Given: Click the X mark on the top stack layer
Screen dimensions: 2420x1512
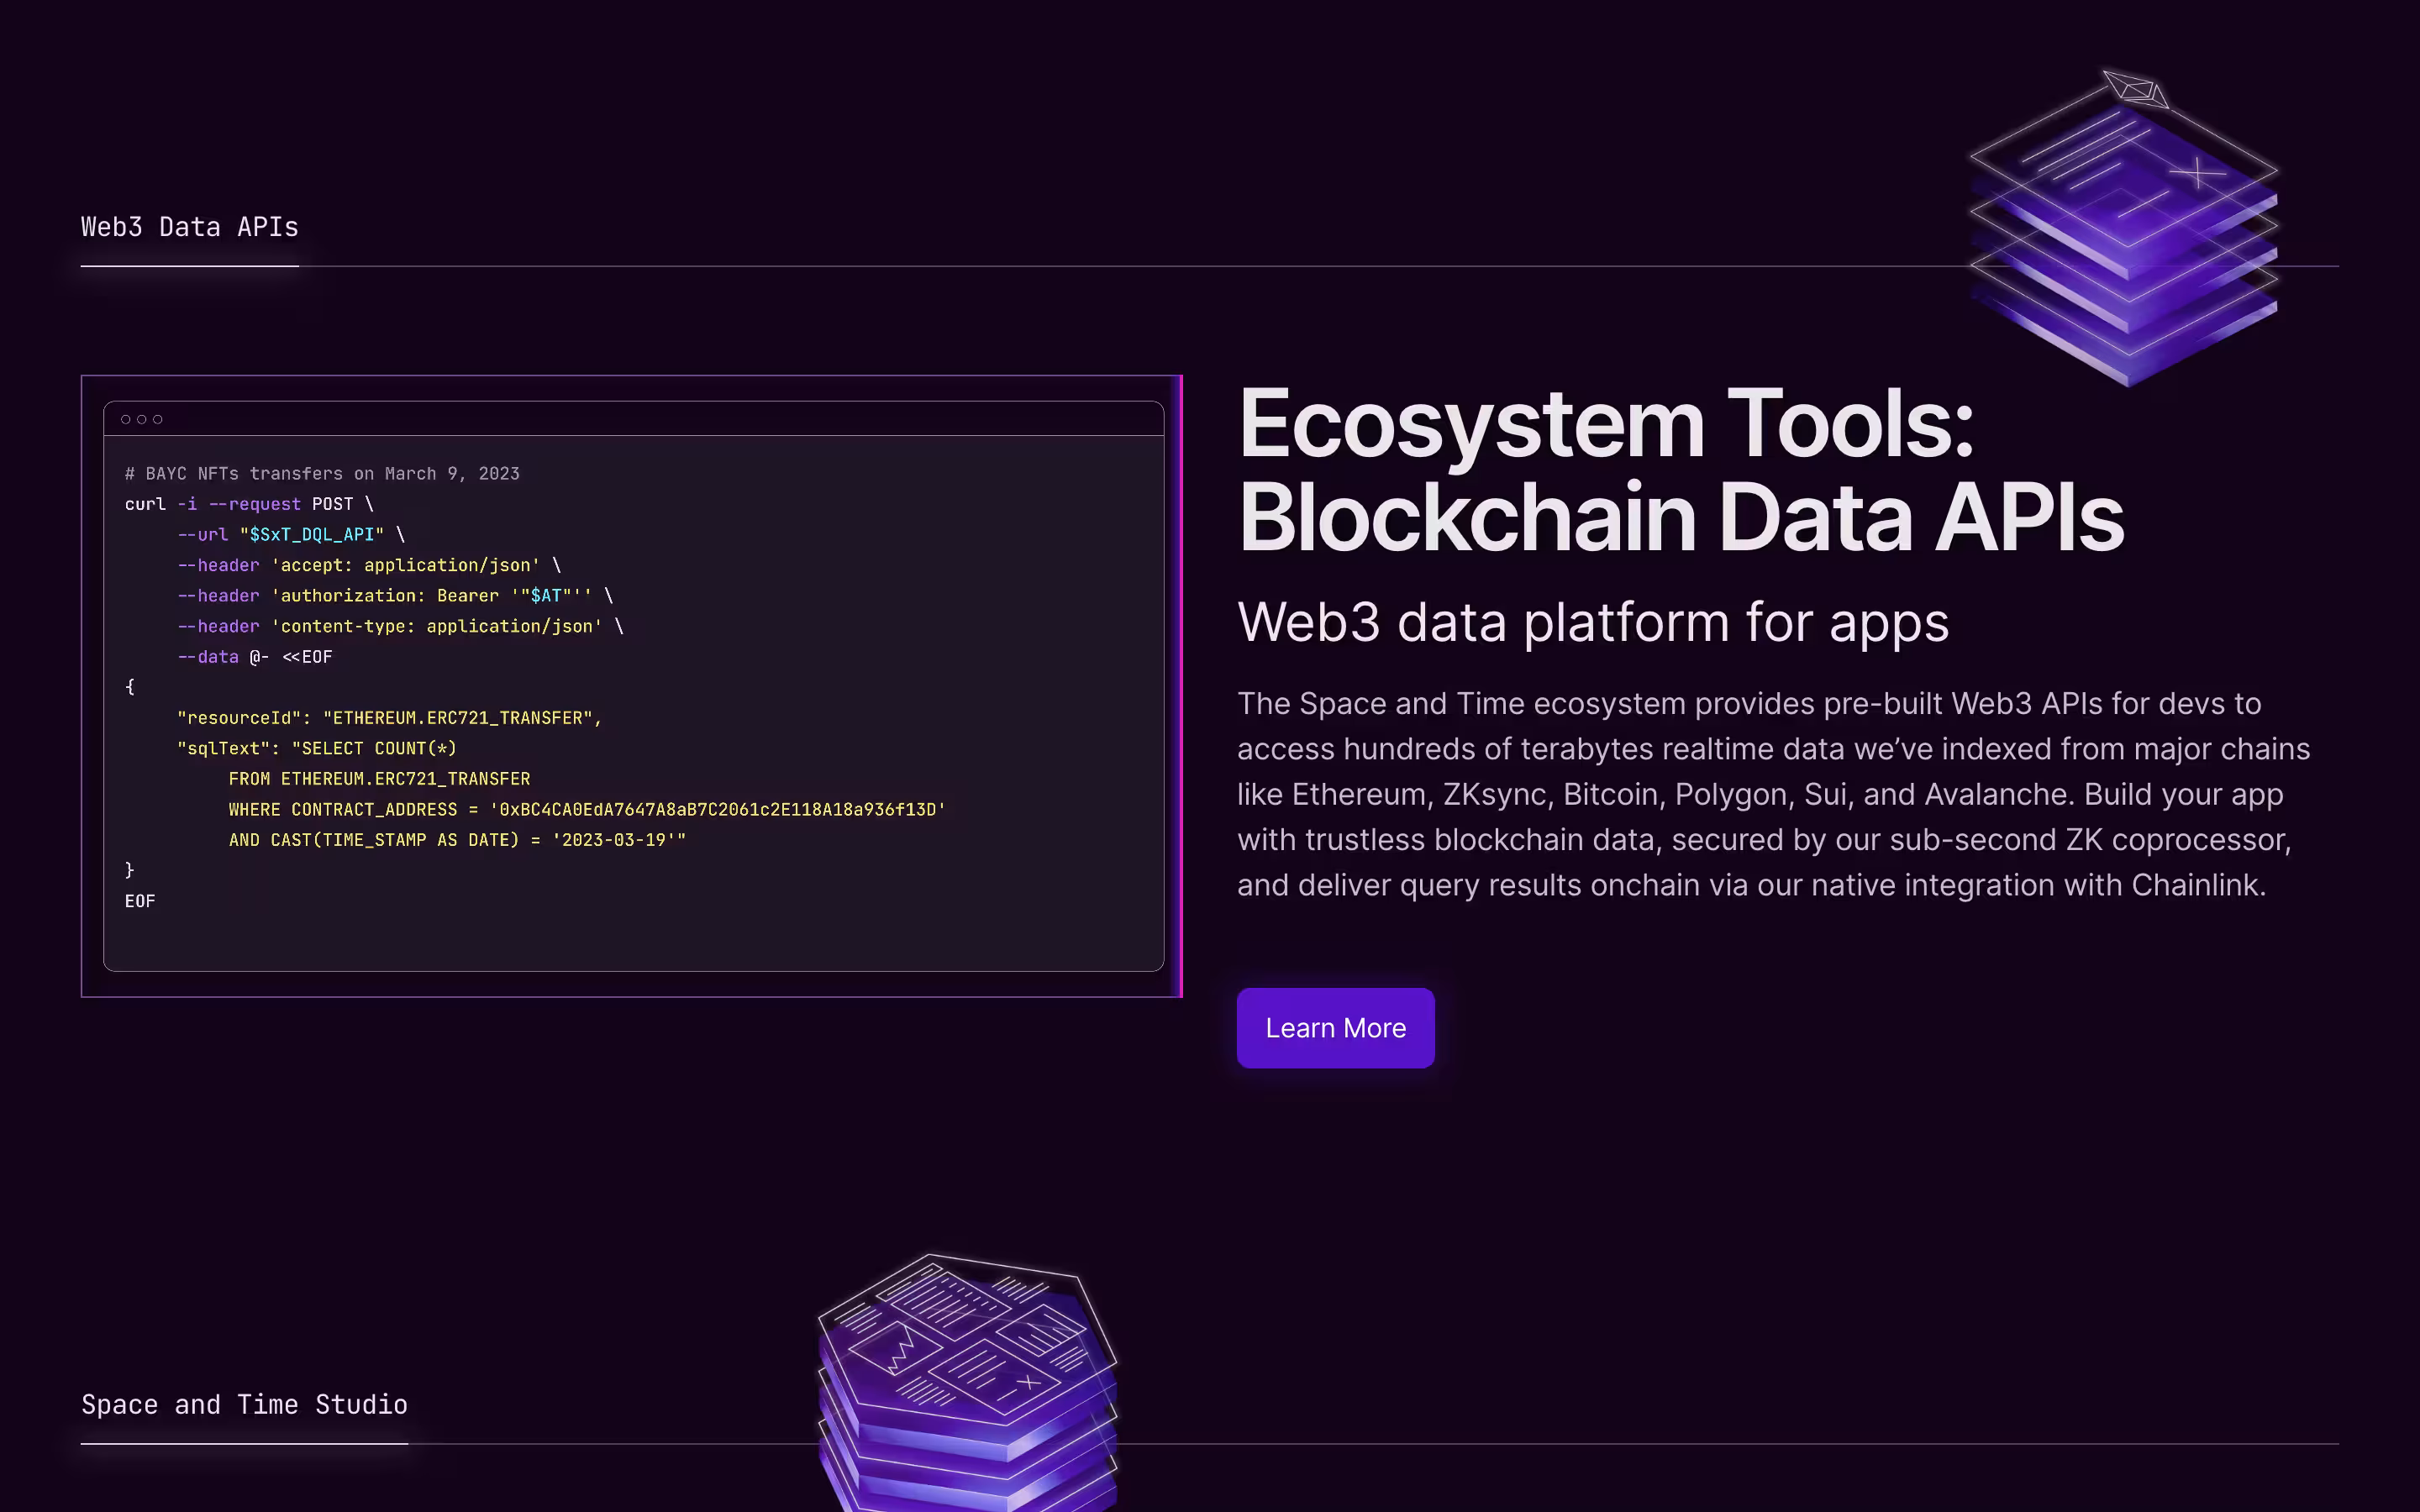Looking at the screenshot, I should pos(2197,174).
